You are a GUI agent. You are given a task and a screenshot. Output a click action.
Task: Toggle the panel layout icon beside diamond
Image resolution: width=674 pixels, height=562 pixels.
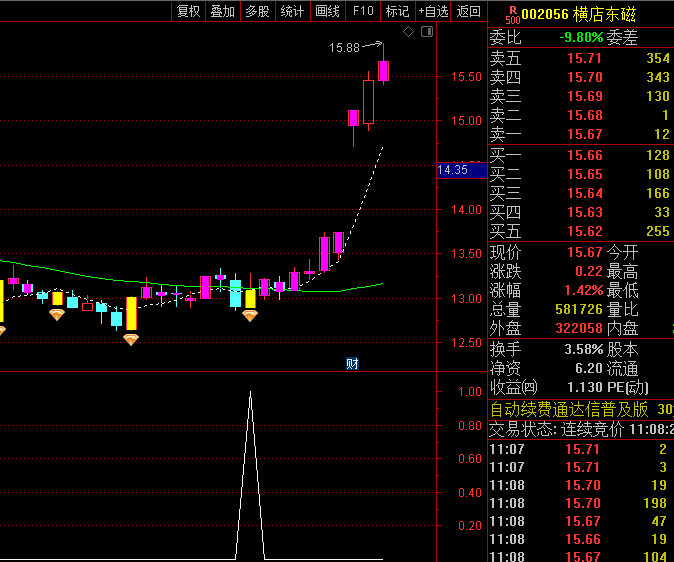point(426,33)
